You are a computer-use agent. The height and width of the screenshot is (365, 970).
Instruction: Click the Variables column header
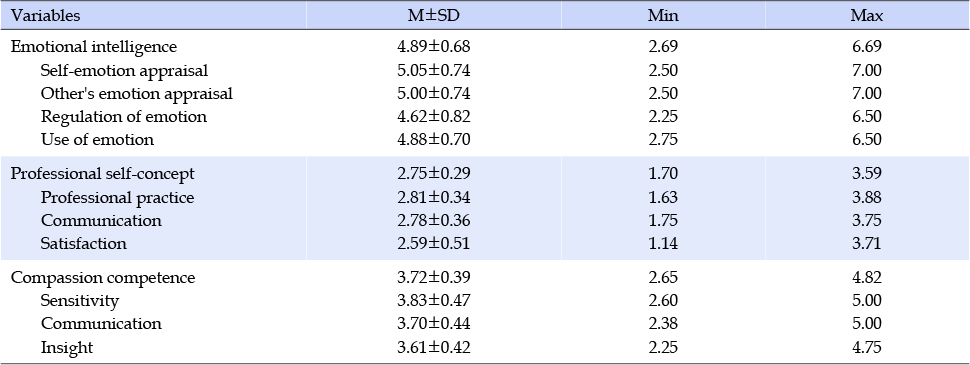[x=46, y=16]
